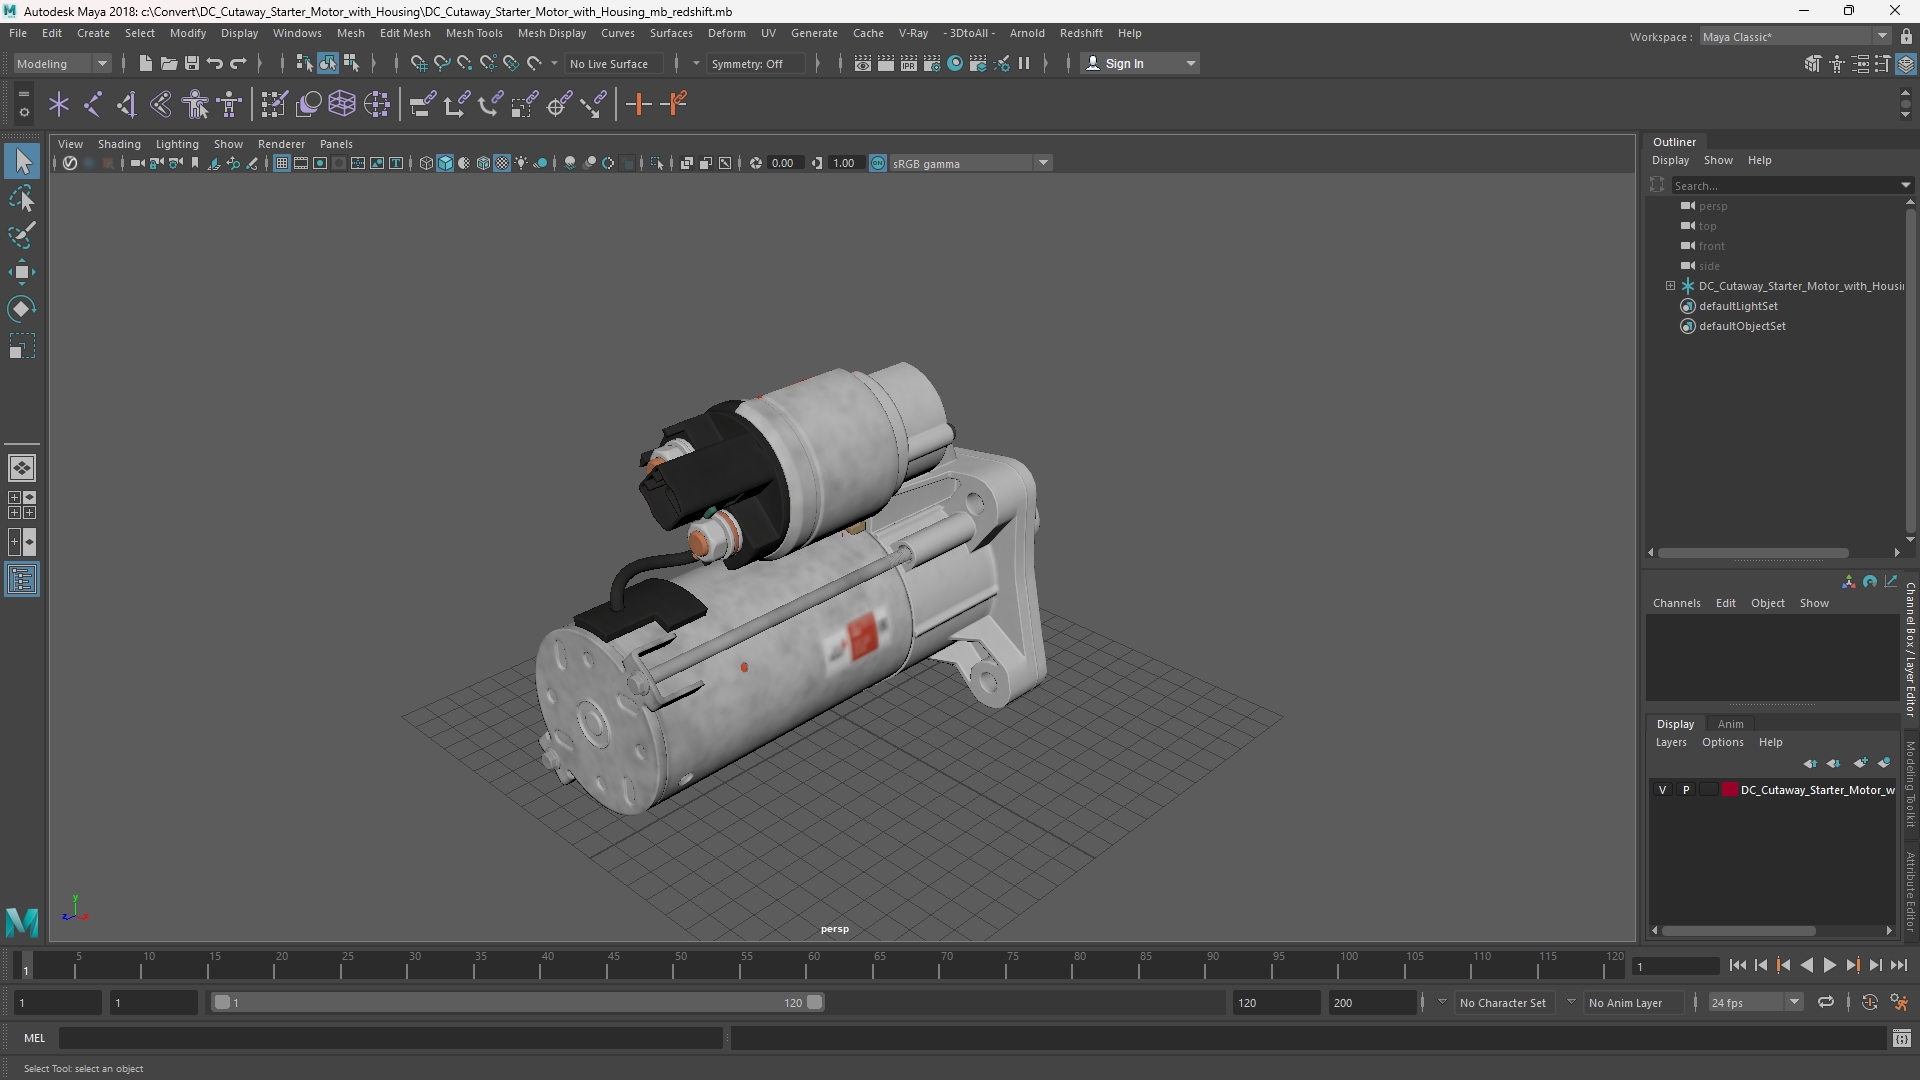Toggle loop playback mode button
This screenshot has width=1920, height=1080.
click(x=1826, y=1002)
